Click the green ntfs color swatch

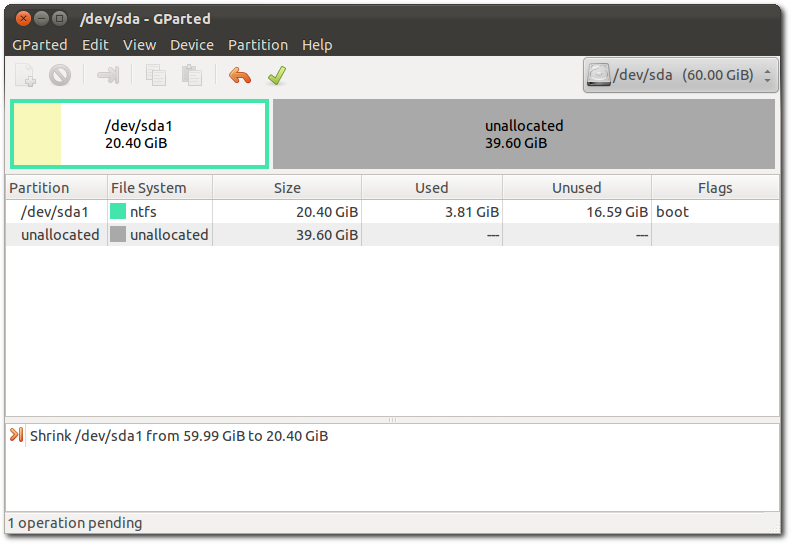[x=118, y=211]
